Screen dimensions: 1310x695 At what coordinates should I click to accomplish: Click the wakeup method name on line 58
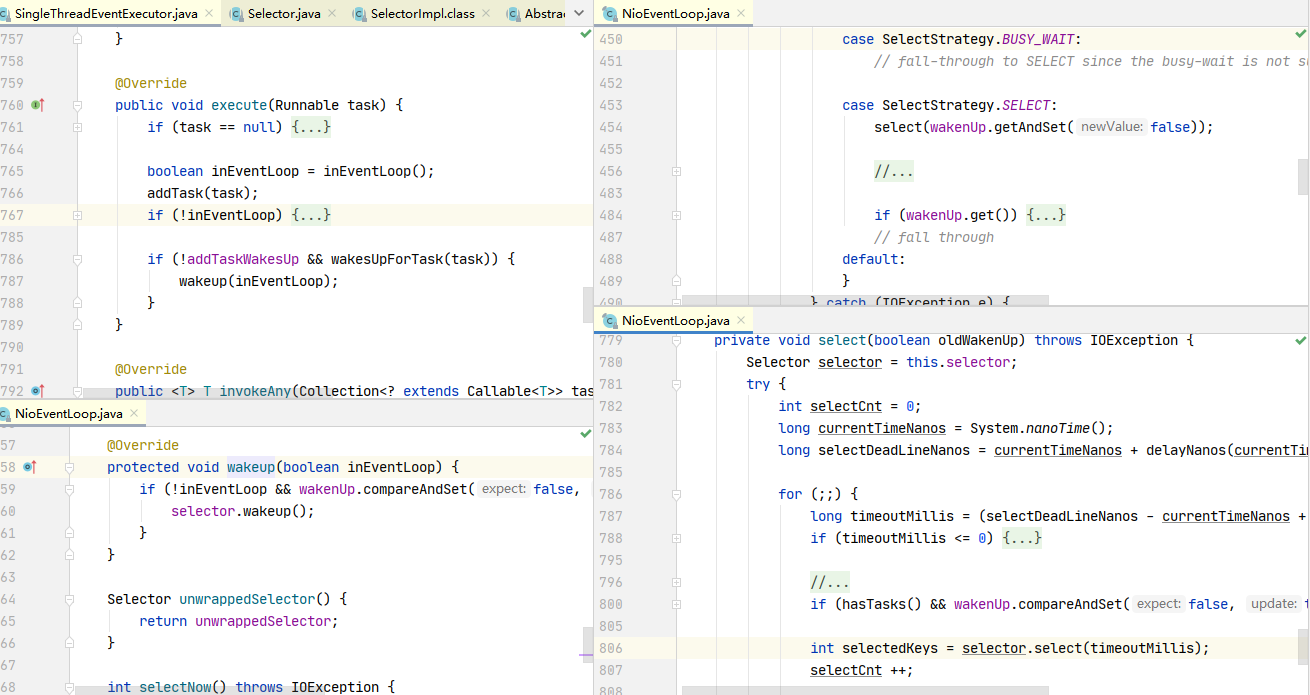pos(251,467)
